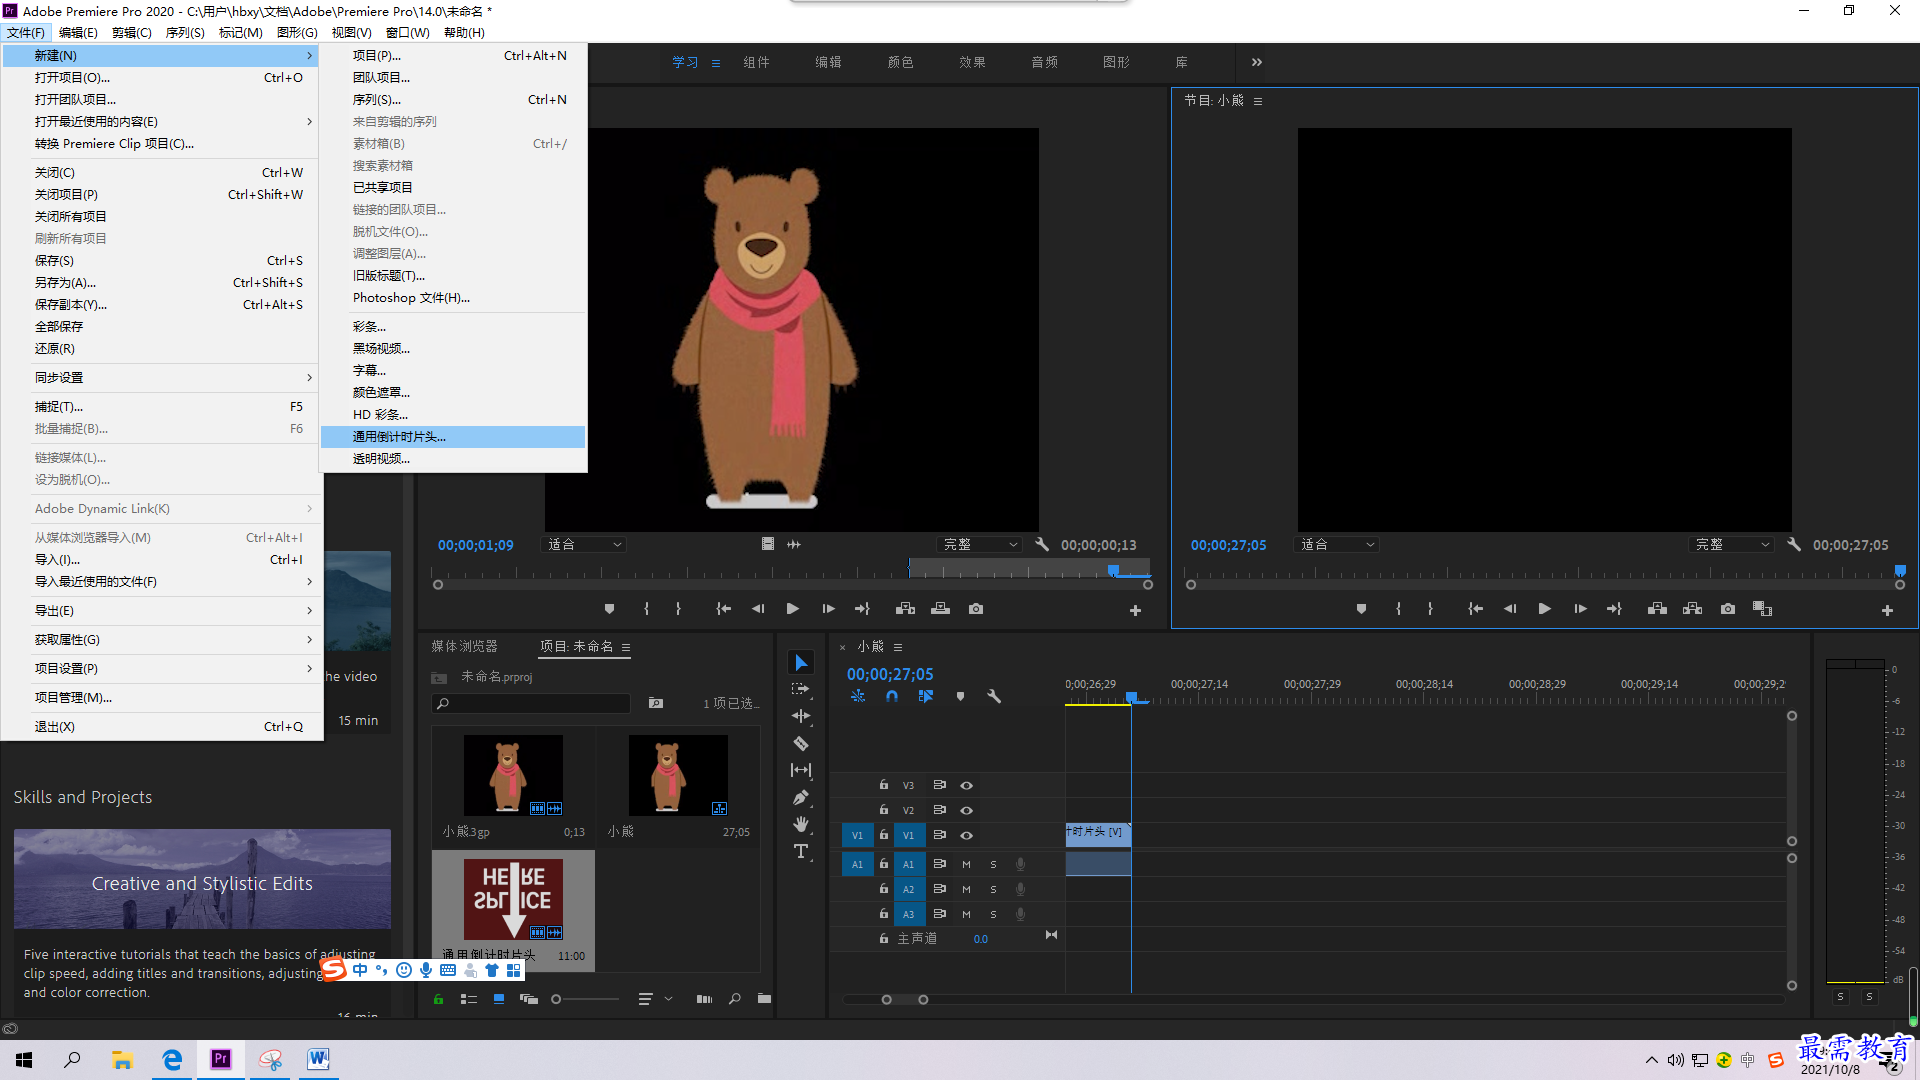Switch project panel to list view

[x=469, y=999]
